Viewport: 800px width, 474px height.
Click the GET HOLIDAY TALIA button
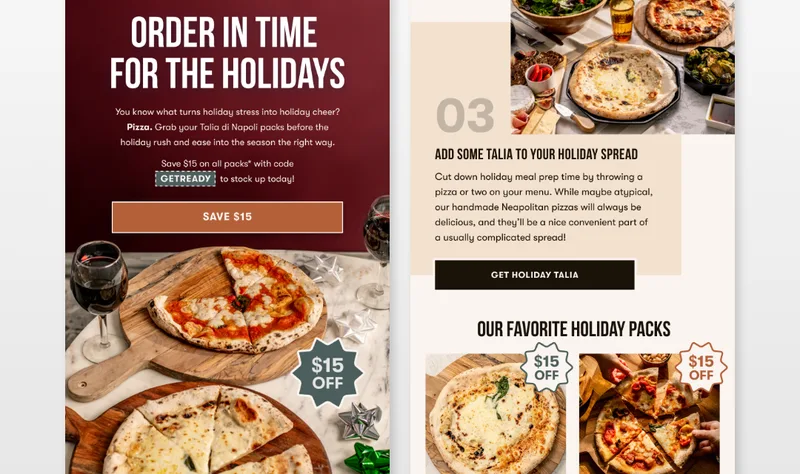pyautogui.click(x=535, y=275)
